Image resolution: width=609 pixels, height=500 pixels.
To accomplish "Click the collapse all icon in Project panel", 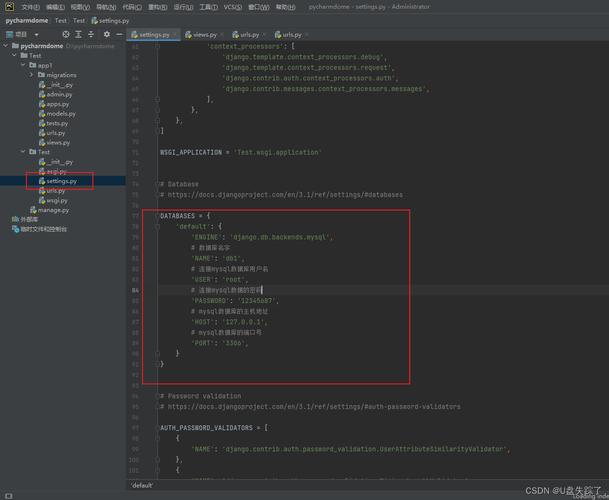I will [91, 34].
